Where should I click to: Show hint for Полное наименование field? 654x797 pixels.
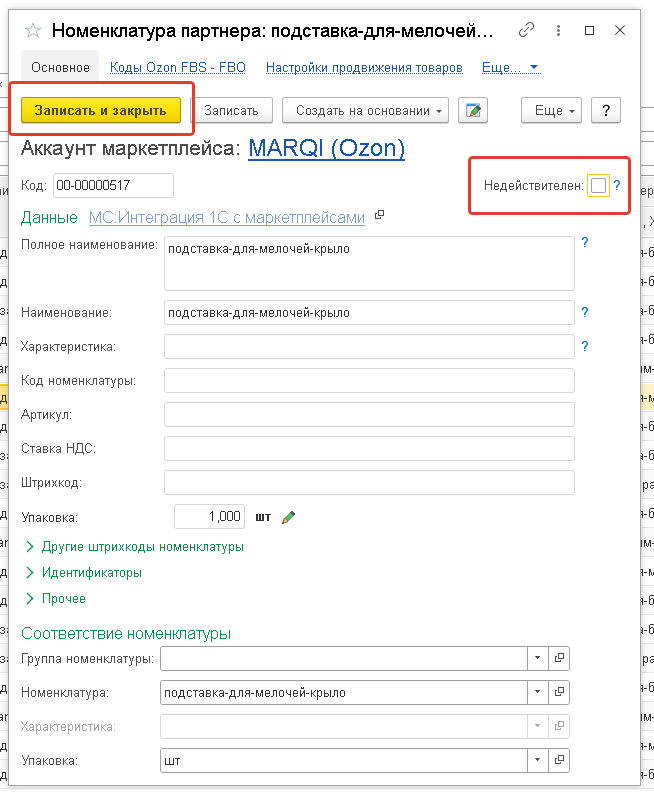pos(585,242)
